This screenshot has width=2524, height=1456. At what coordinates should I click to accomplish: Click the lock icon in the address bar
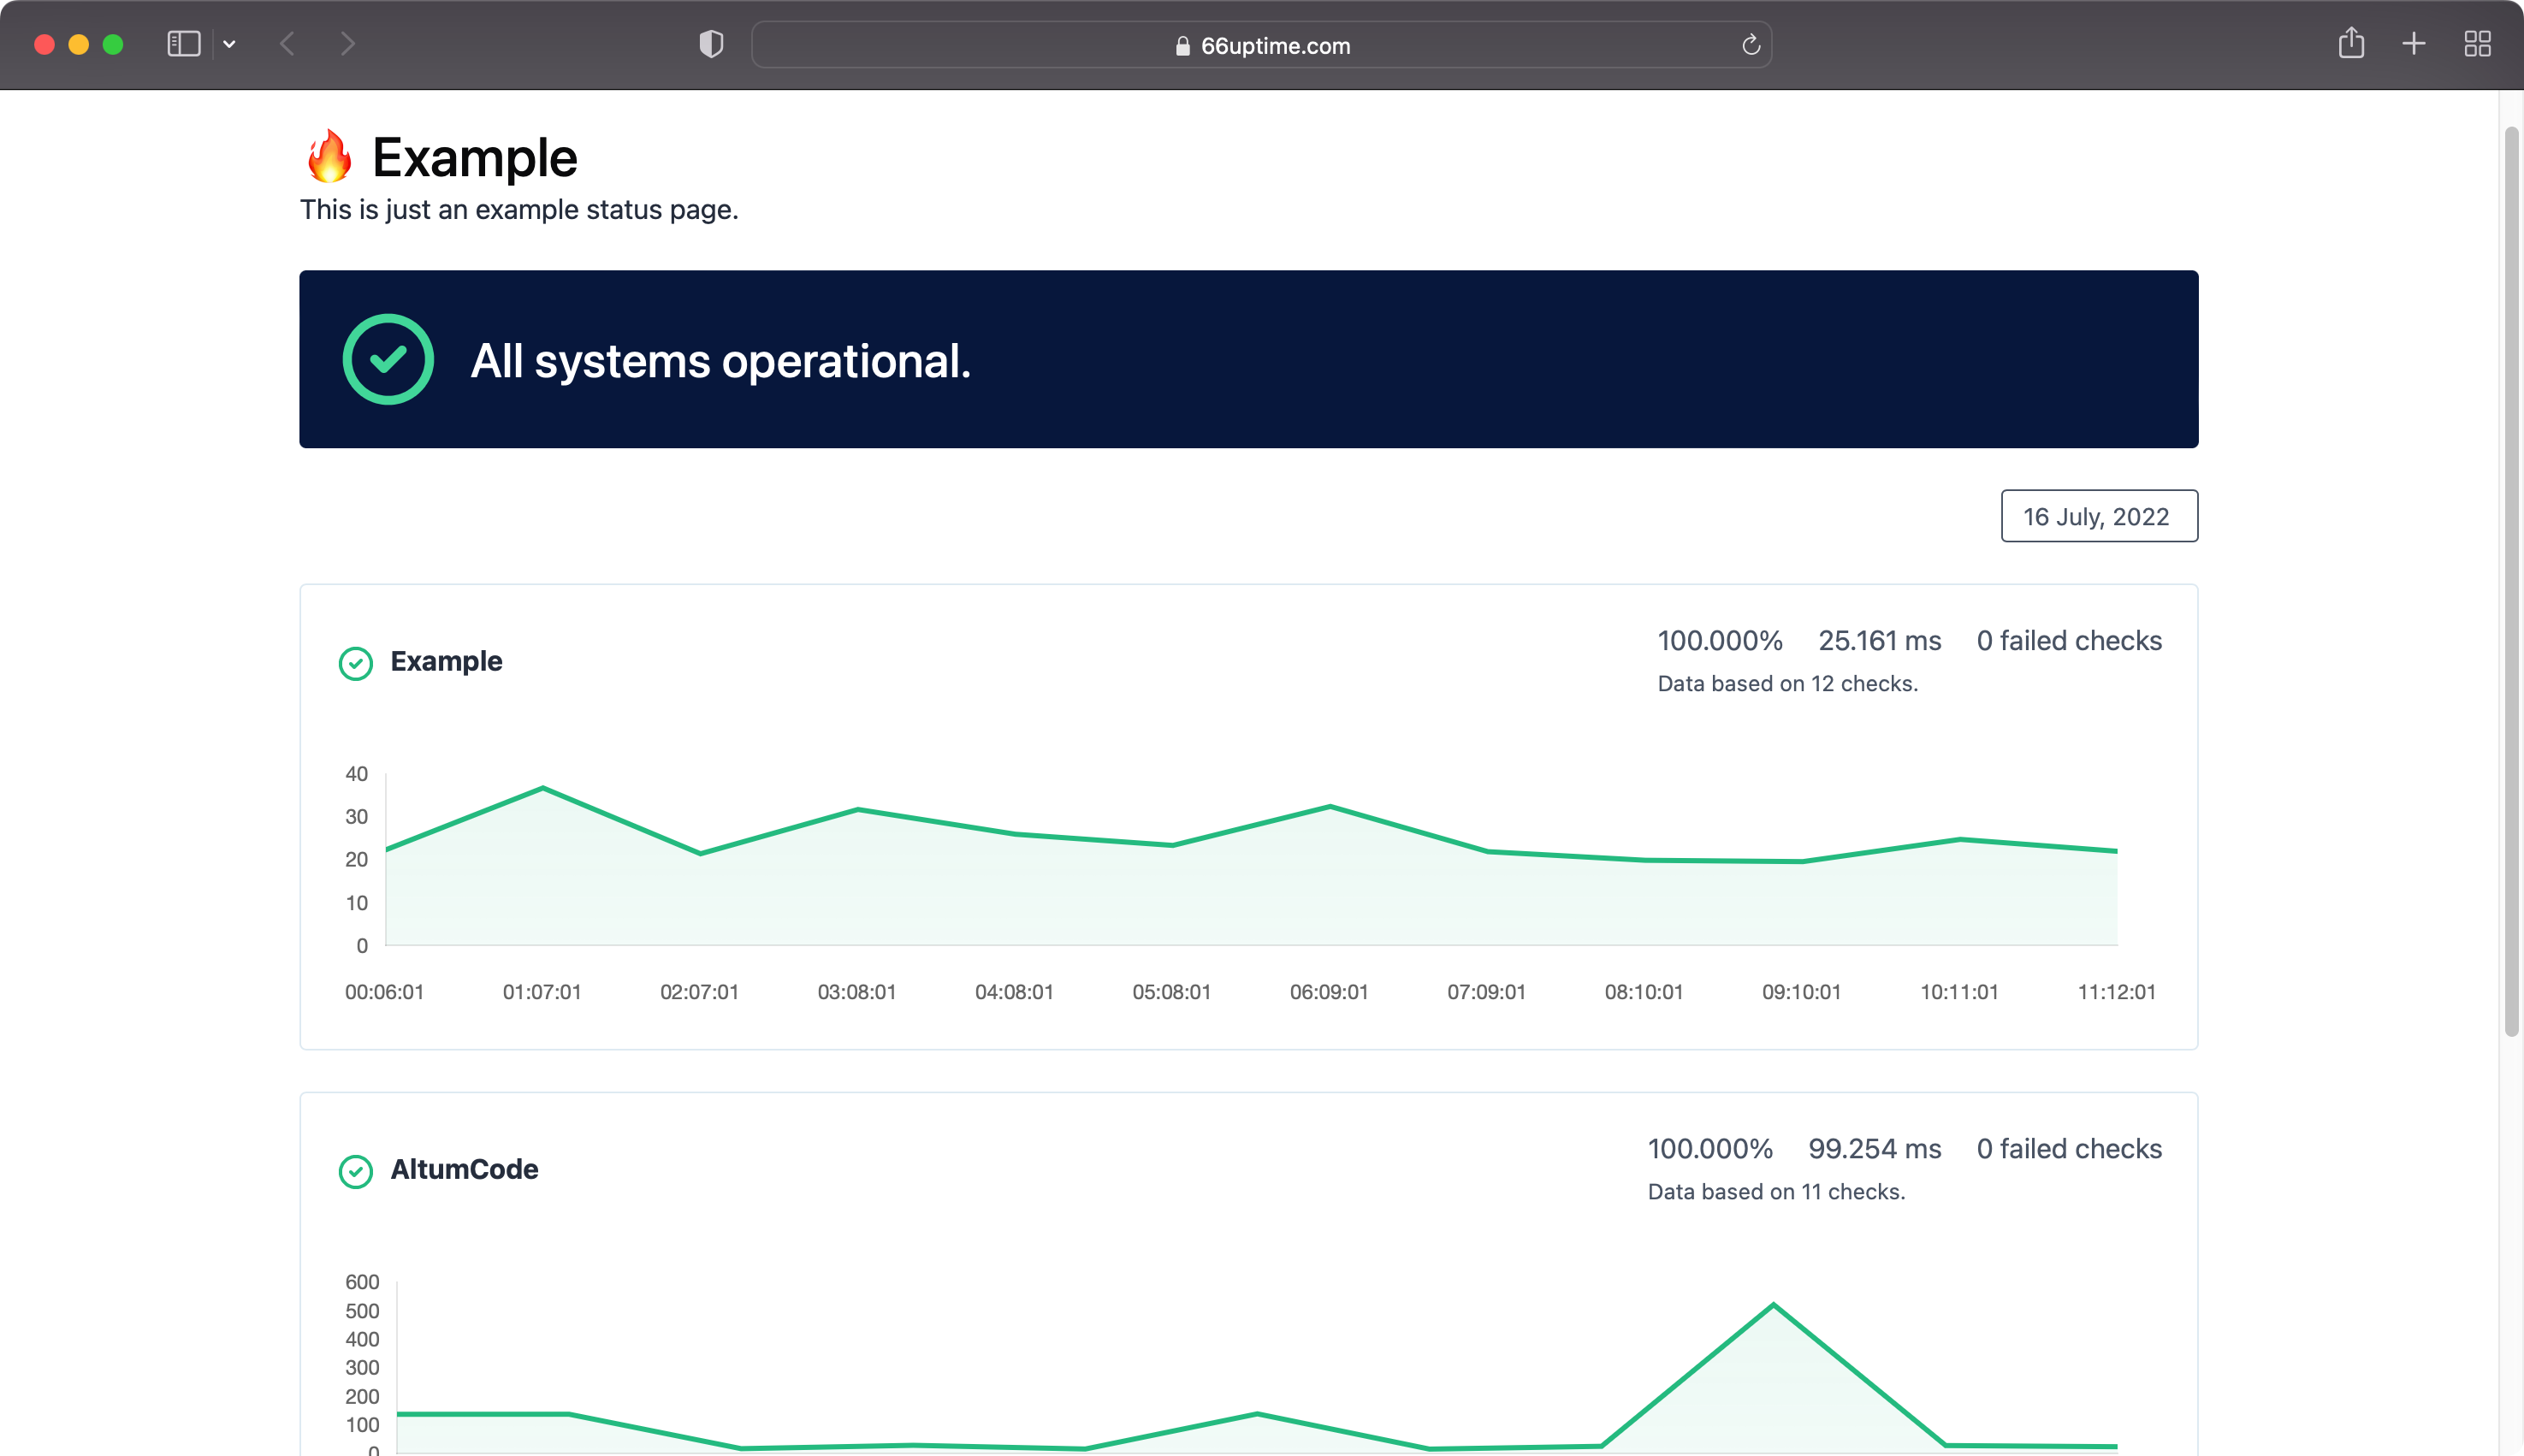(1182, 46)
